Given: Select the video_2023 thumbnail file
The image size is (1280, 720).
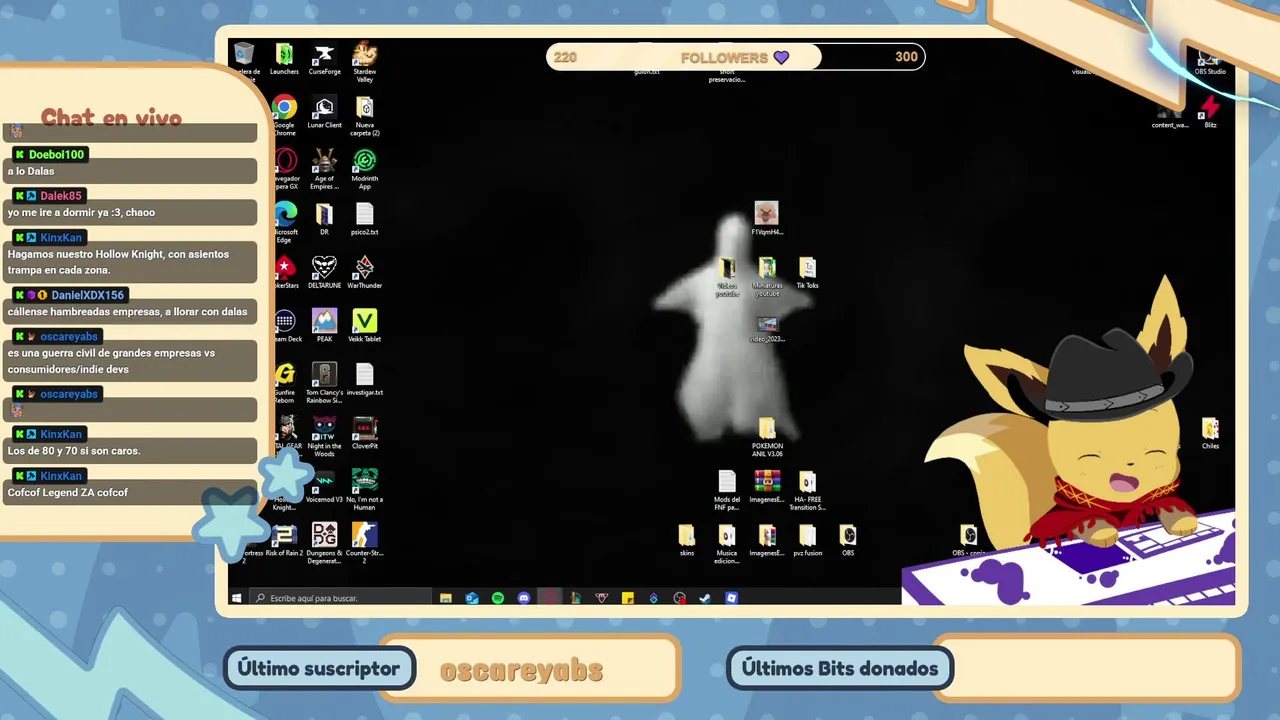Looking at the screenshot, I should (767, 329).
